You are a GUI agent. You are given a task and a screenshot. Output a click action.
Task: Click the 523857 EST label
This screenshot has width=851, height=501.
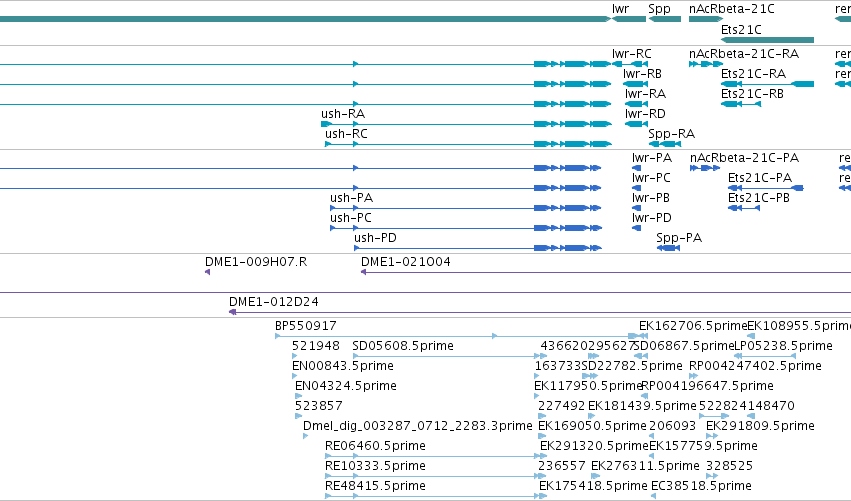tap(319, 406)
